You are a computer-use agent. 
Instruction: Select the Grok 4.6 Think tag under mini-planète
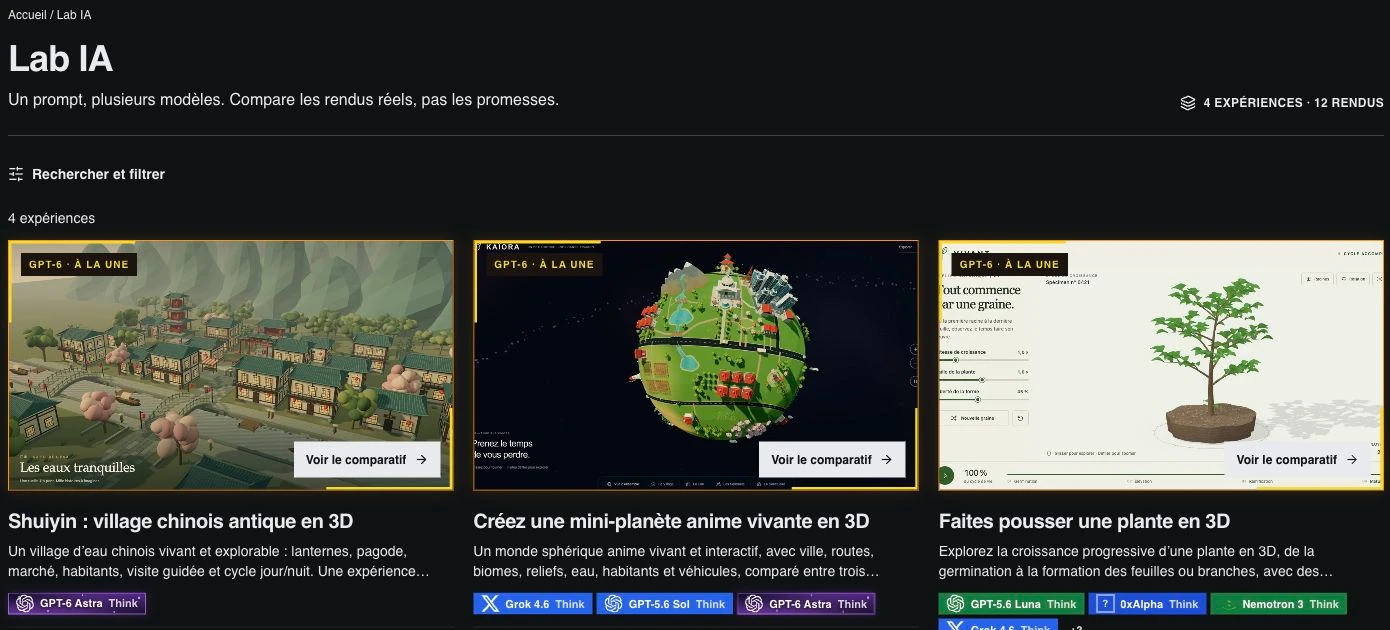click(x=533, y=604)
